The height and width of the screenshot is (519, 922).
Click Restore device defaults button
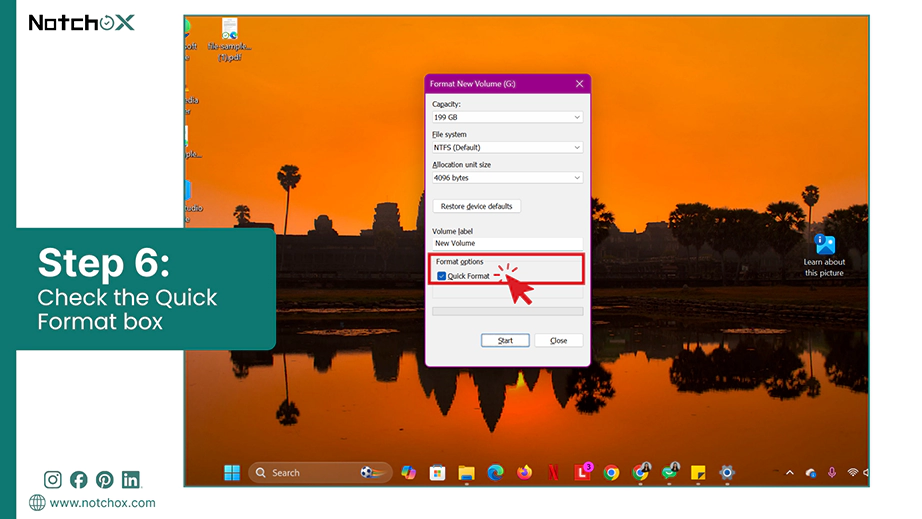tap(476, 206)
